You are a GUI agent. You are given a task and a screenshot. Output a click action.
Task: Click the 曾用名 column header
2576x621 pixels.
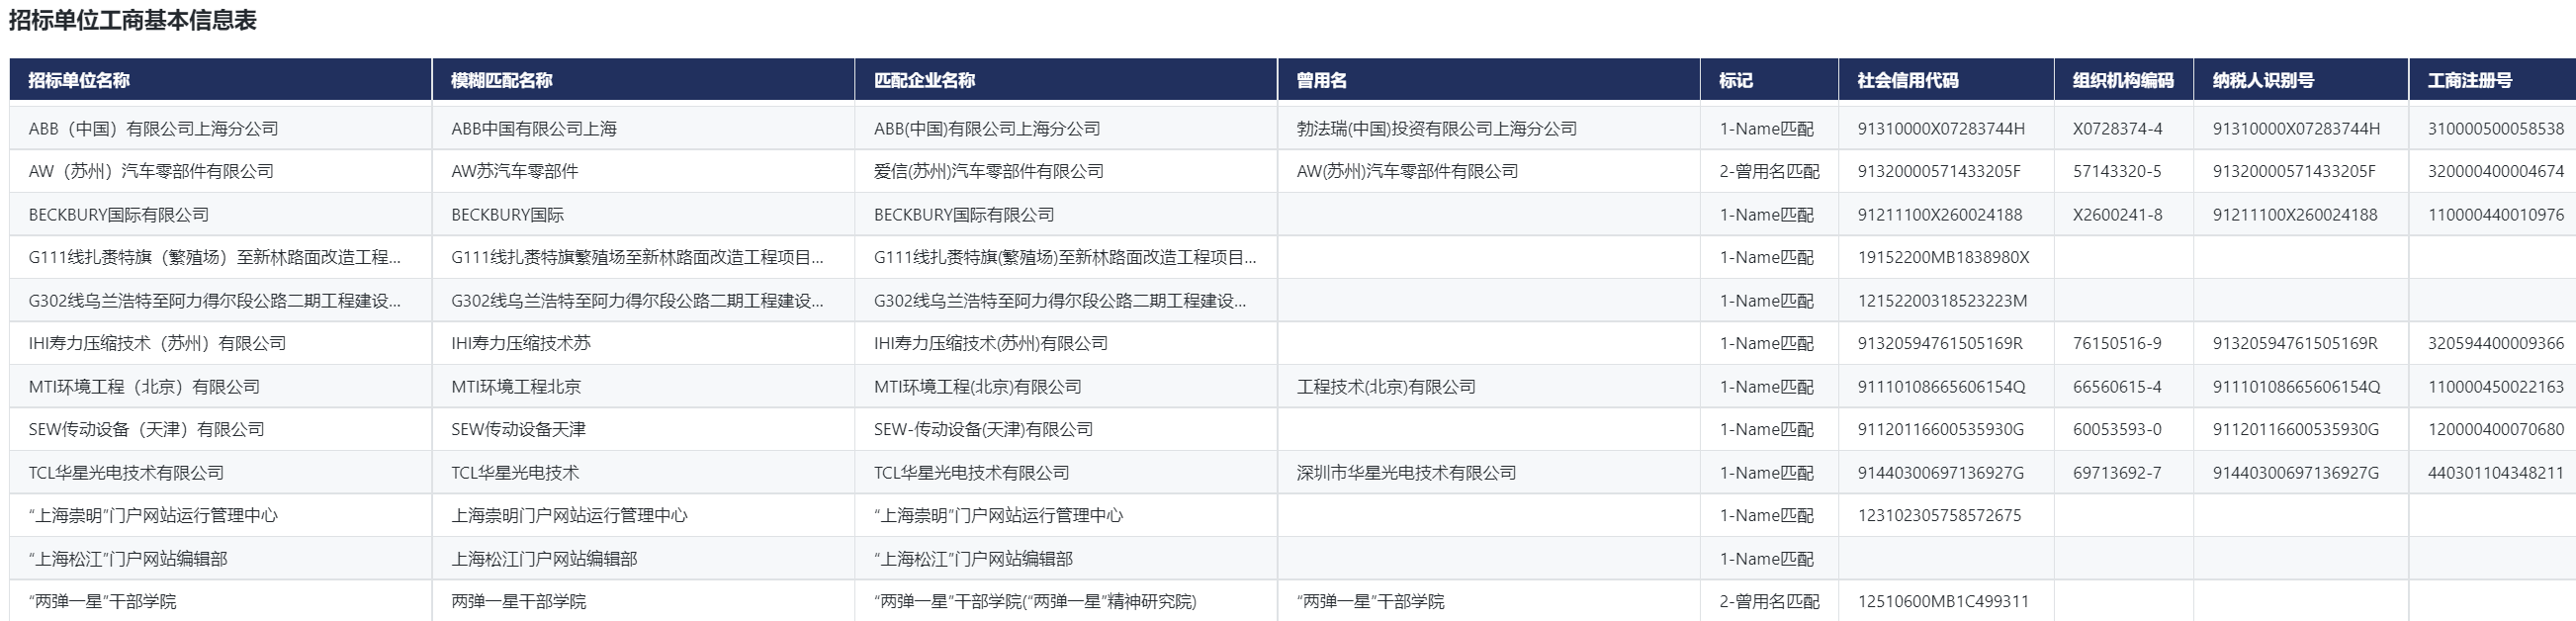pos(1489,80)
